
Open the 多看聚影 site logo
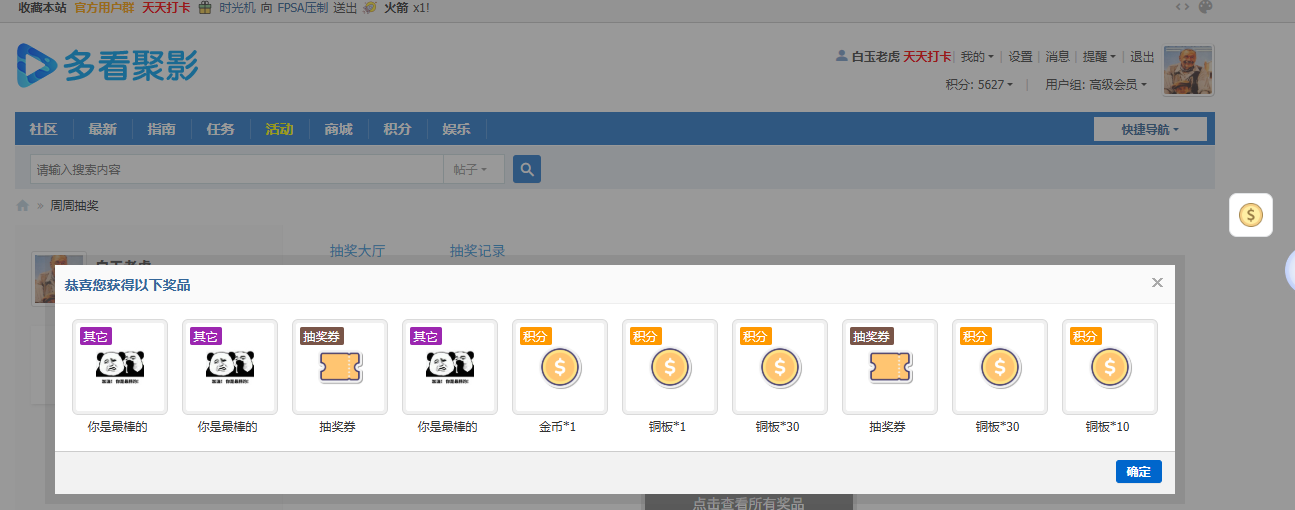(107, 66)
